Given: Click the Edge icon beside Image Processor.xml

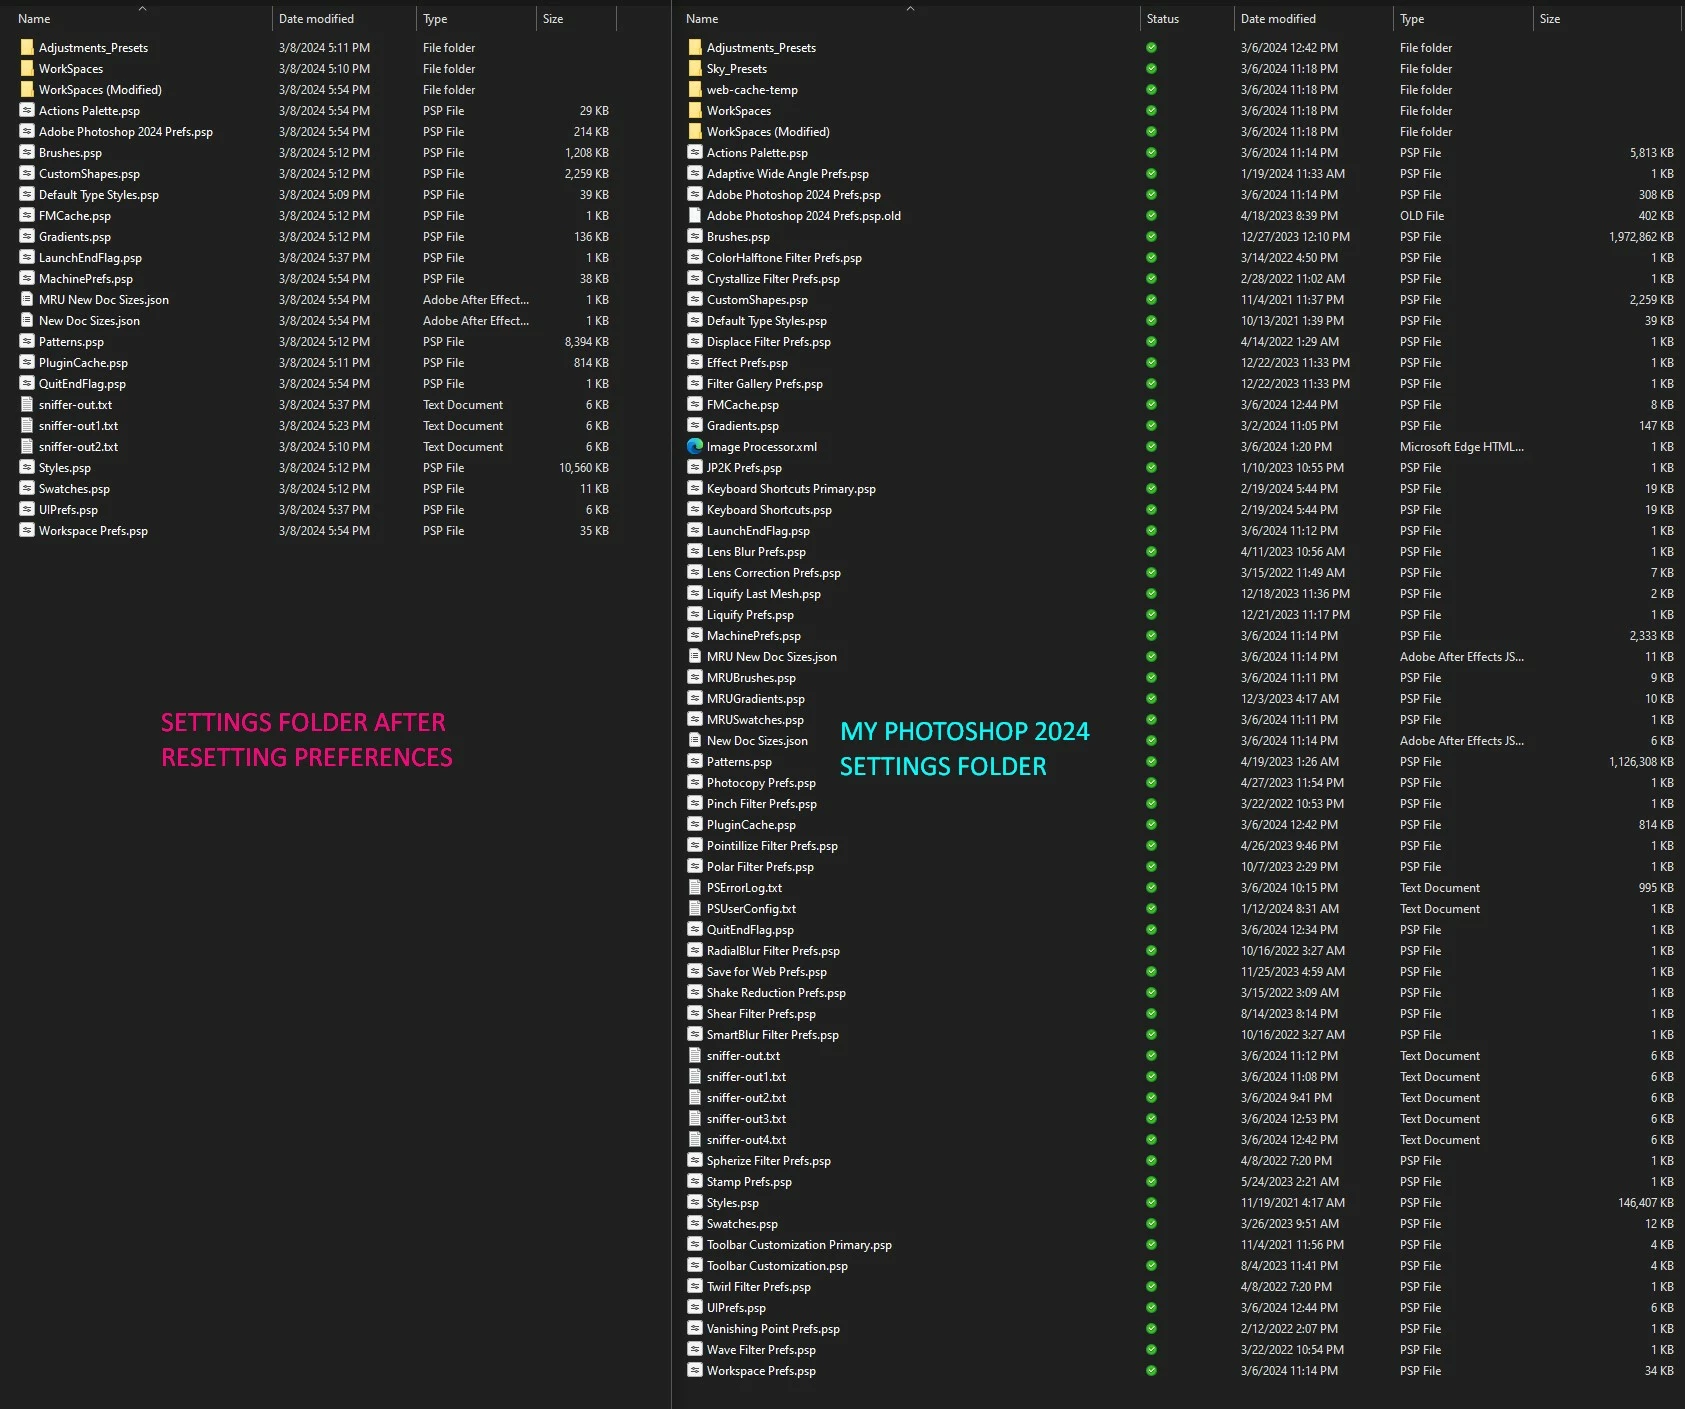Looking at the screenshot, I should click(x=695, y=447).
